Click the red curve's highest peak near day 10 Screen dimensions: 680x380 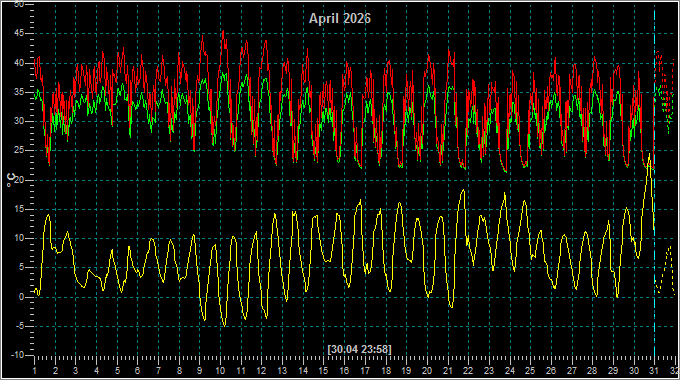pyautogui.click(x=223, y=31)
